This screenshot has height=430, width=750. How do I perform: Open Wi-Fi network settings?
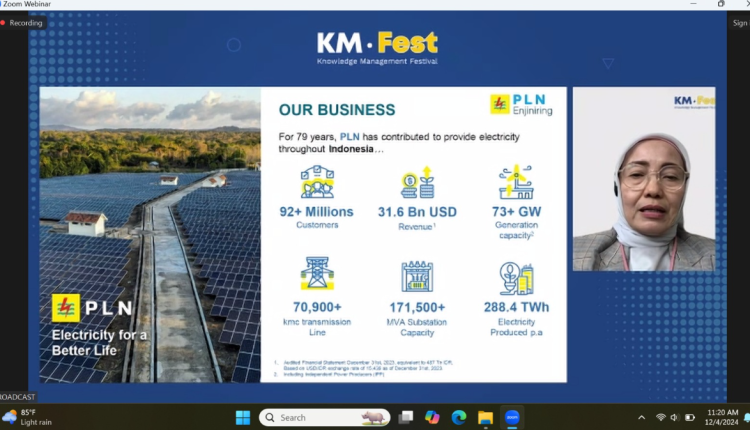tap(661, 418)
